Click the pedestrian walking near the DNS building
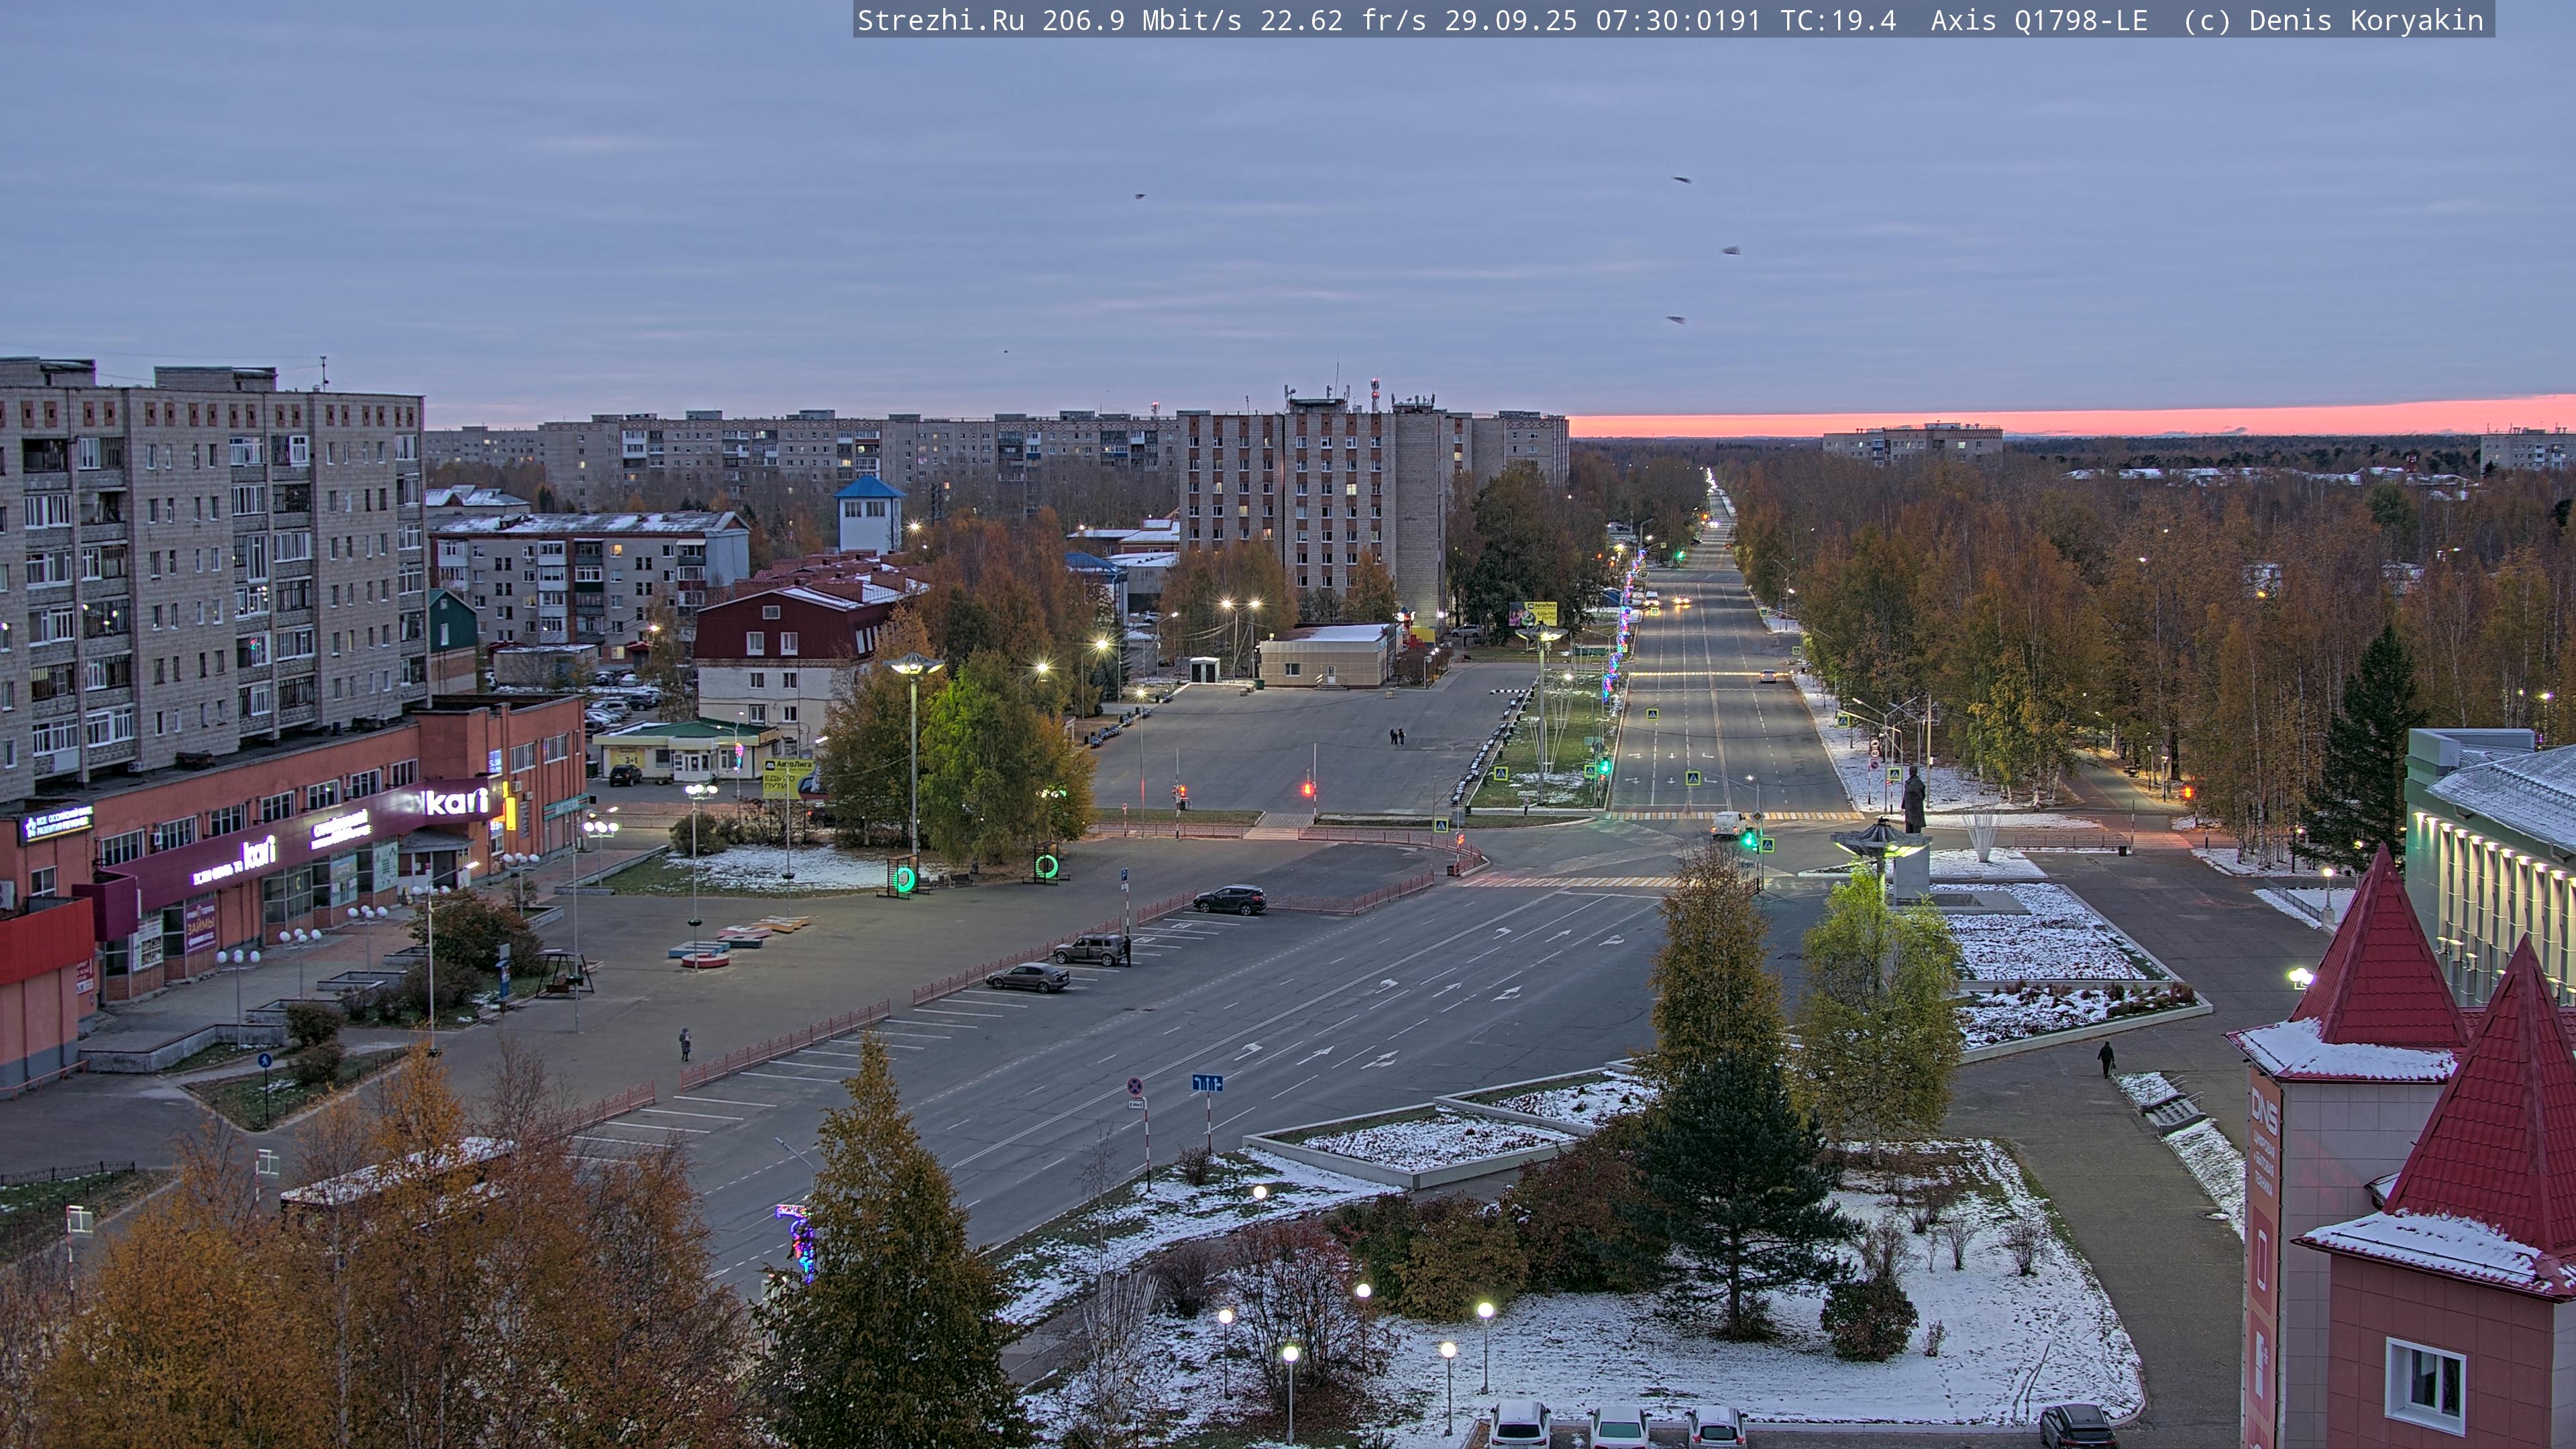The image size is (2576, 1449). (2106, 1059)
